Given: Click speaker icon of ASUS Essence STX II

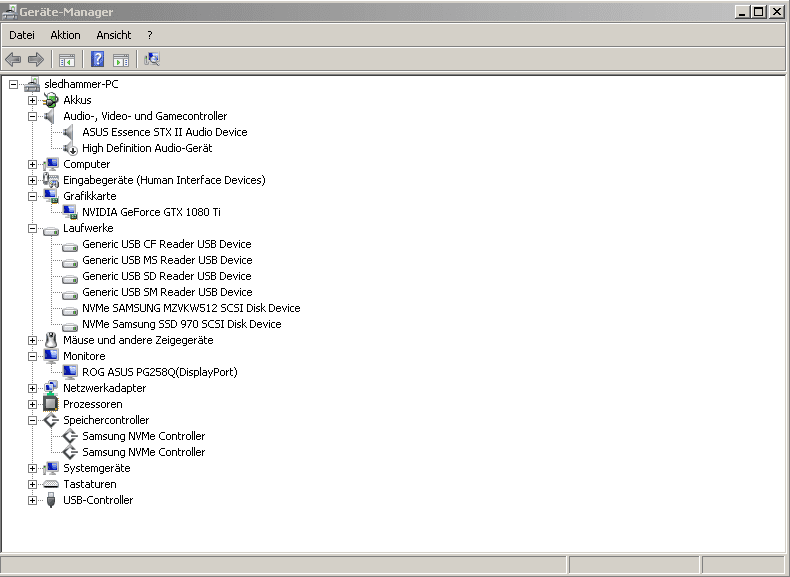Looking at the screenshot, I should [69, 133].
